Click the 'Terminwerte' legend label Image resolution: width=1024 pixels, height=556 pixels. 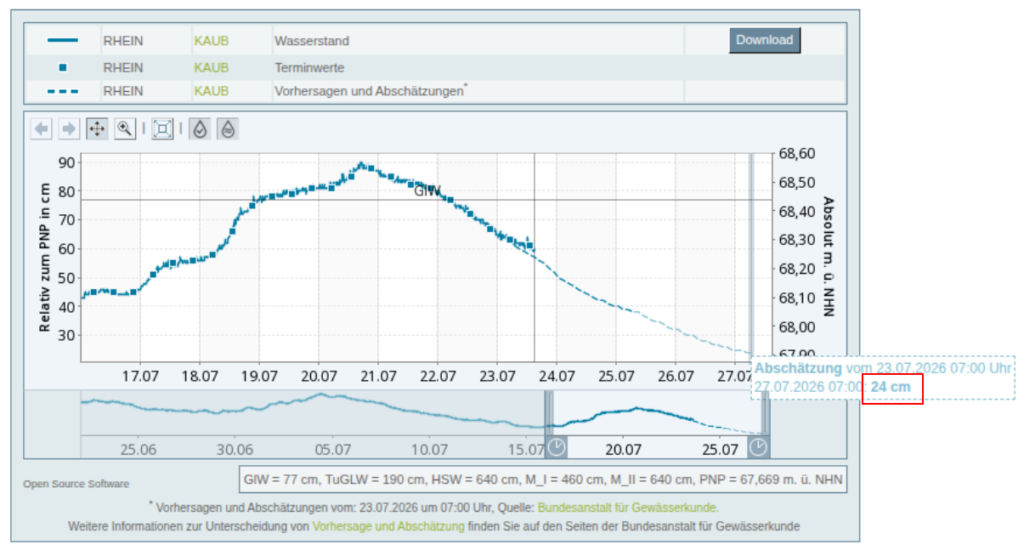pos(309,67)
